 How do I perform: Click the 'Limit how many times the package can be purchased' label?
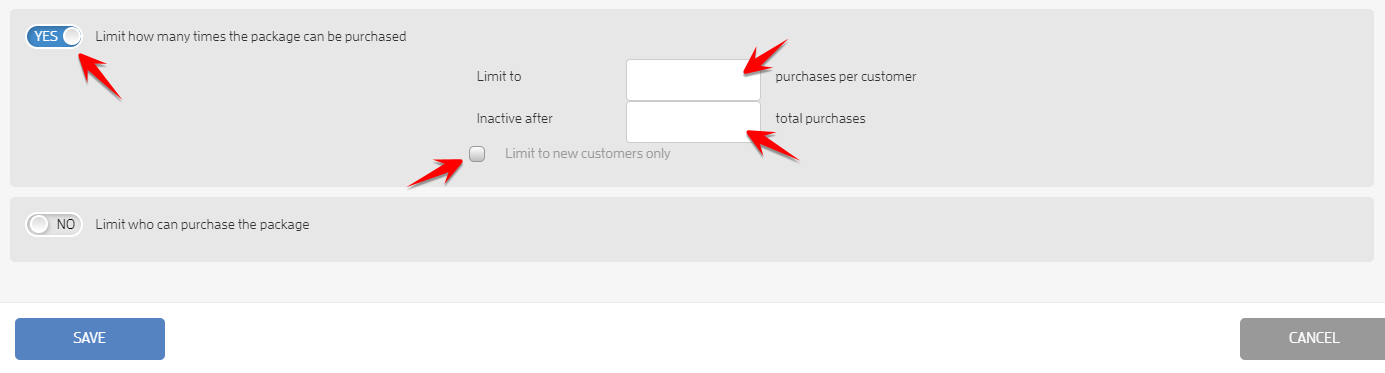[251, 36]
